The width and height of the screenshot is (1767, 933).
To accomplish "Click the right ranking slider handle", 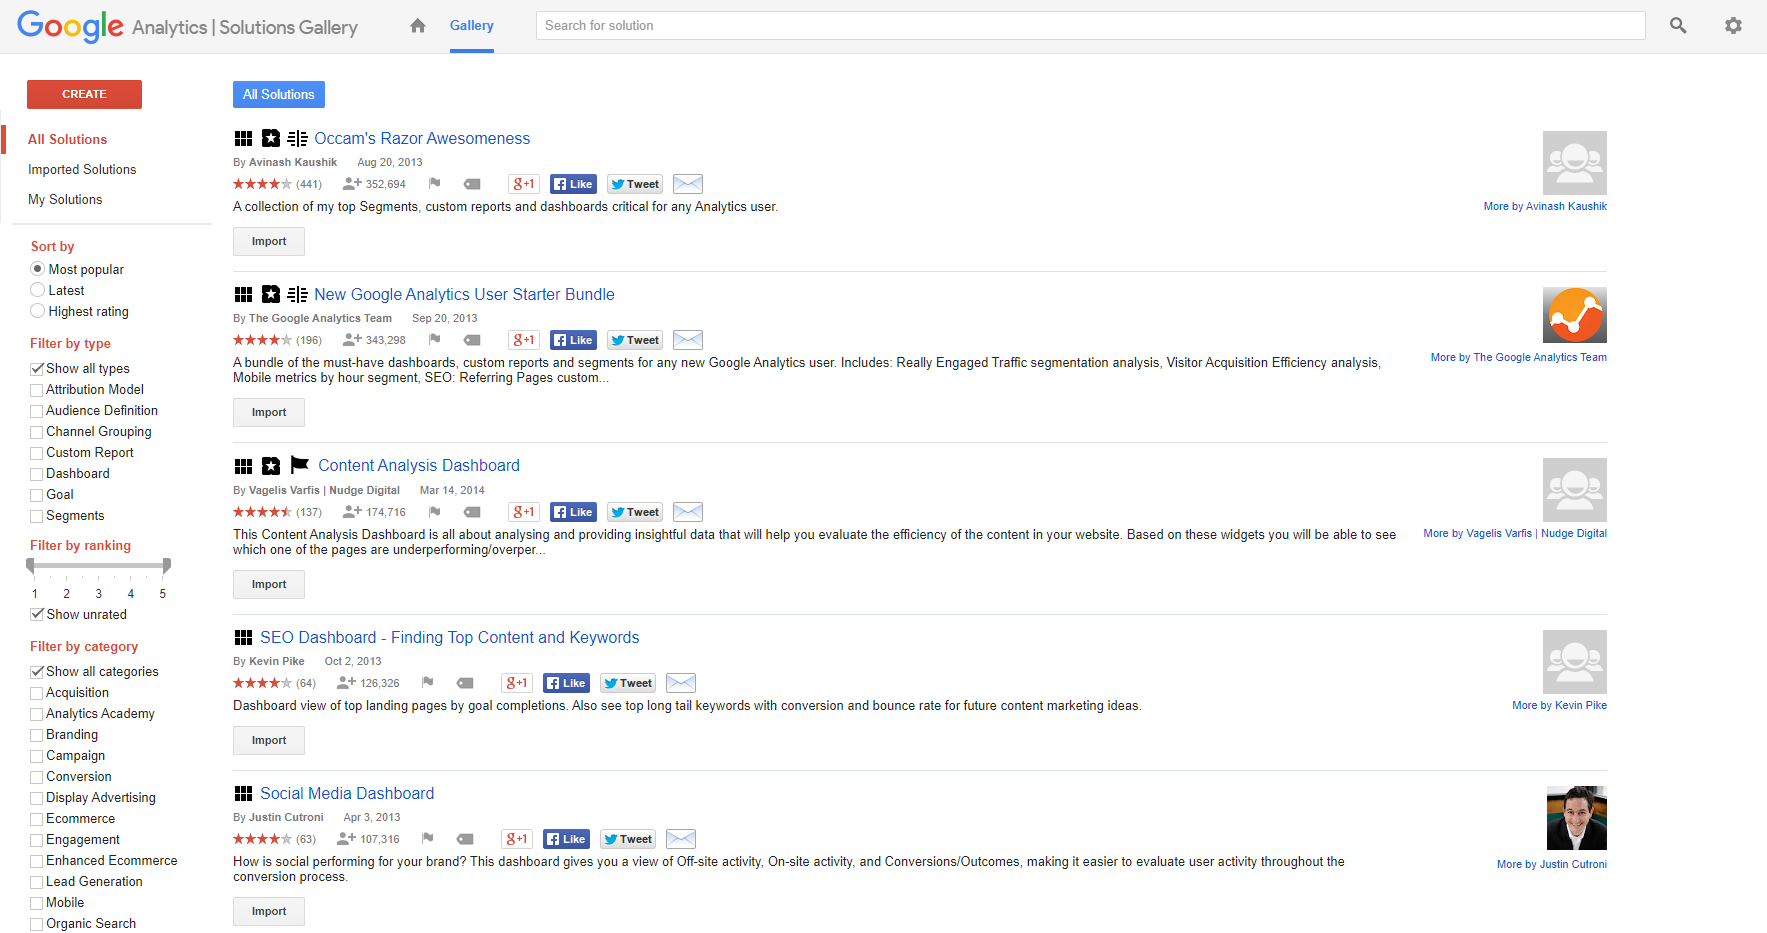I will click(x=167, y=566).
